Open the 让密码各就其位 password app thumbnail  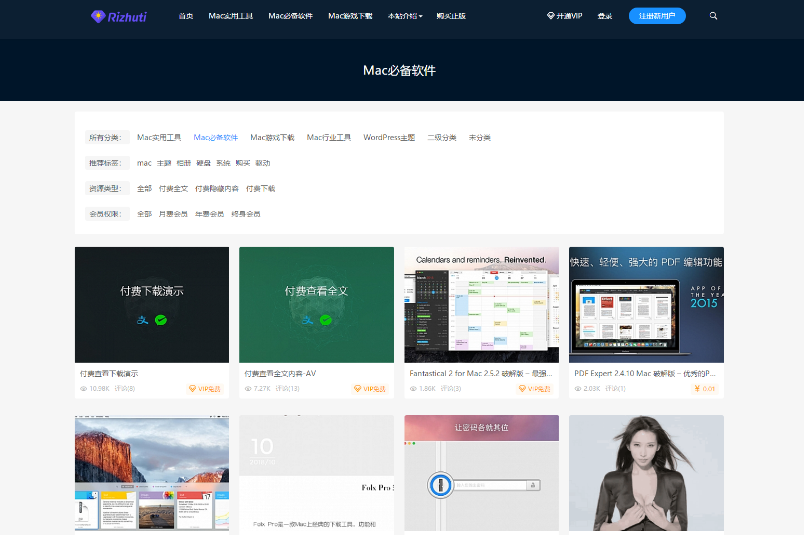pyautogui.click(x=481, y=473)
